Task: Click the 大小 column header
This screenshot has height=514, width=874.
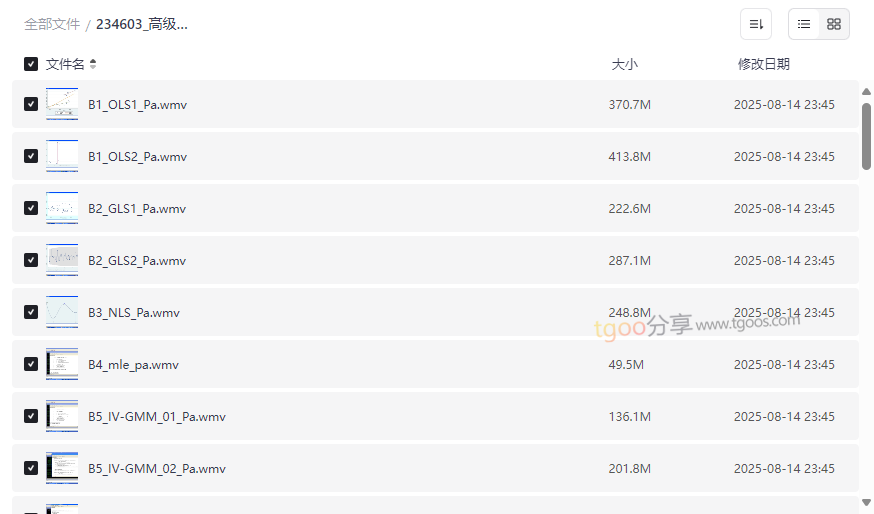Action: (x=624, y=64)
